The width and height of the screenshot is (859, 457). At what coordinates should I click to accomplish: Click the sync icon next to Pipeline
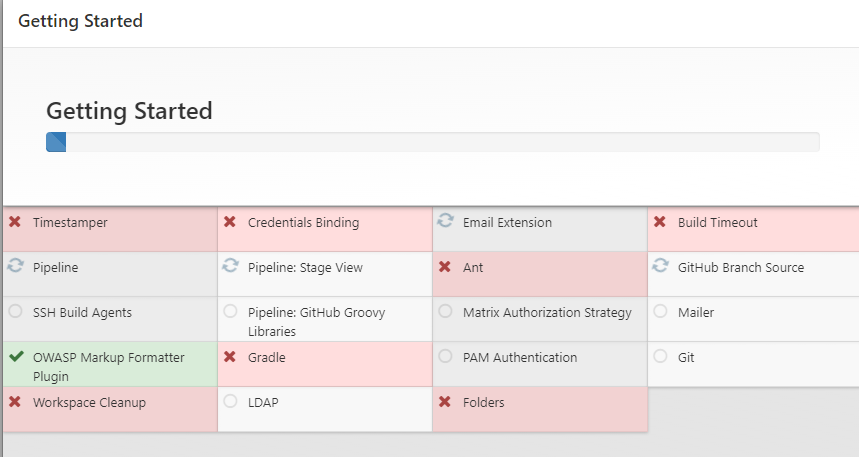pos(15,265)
